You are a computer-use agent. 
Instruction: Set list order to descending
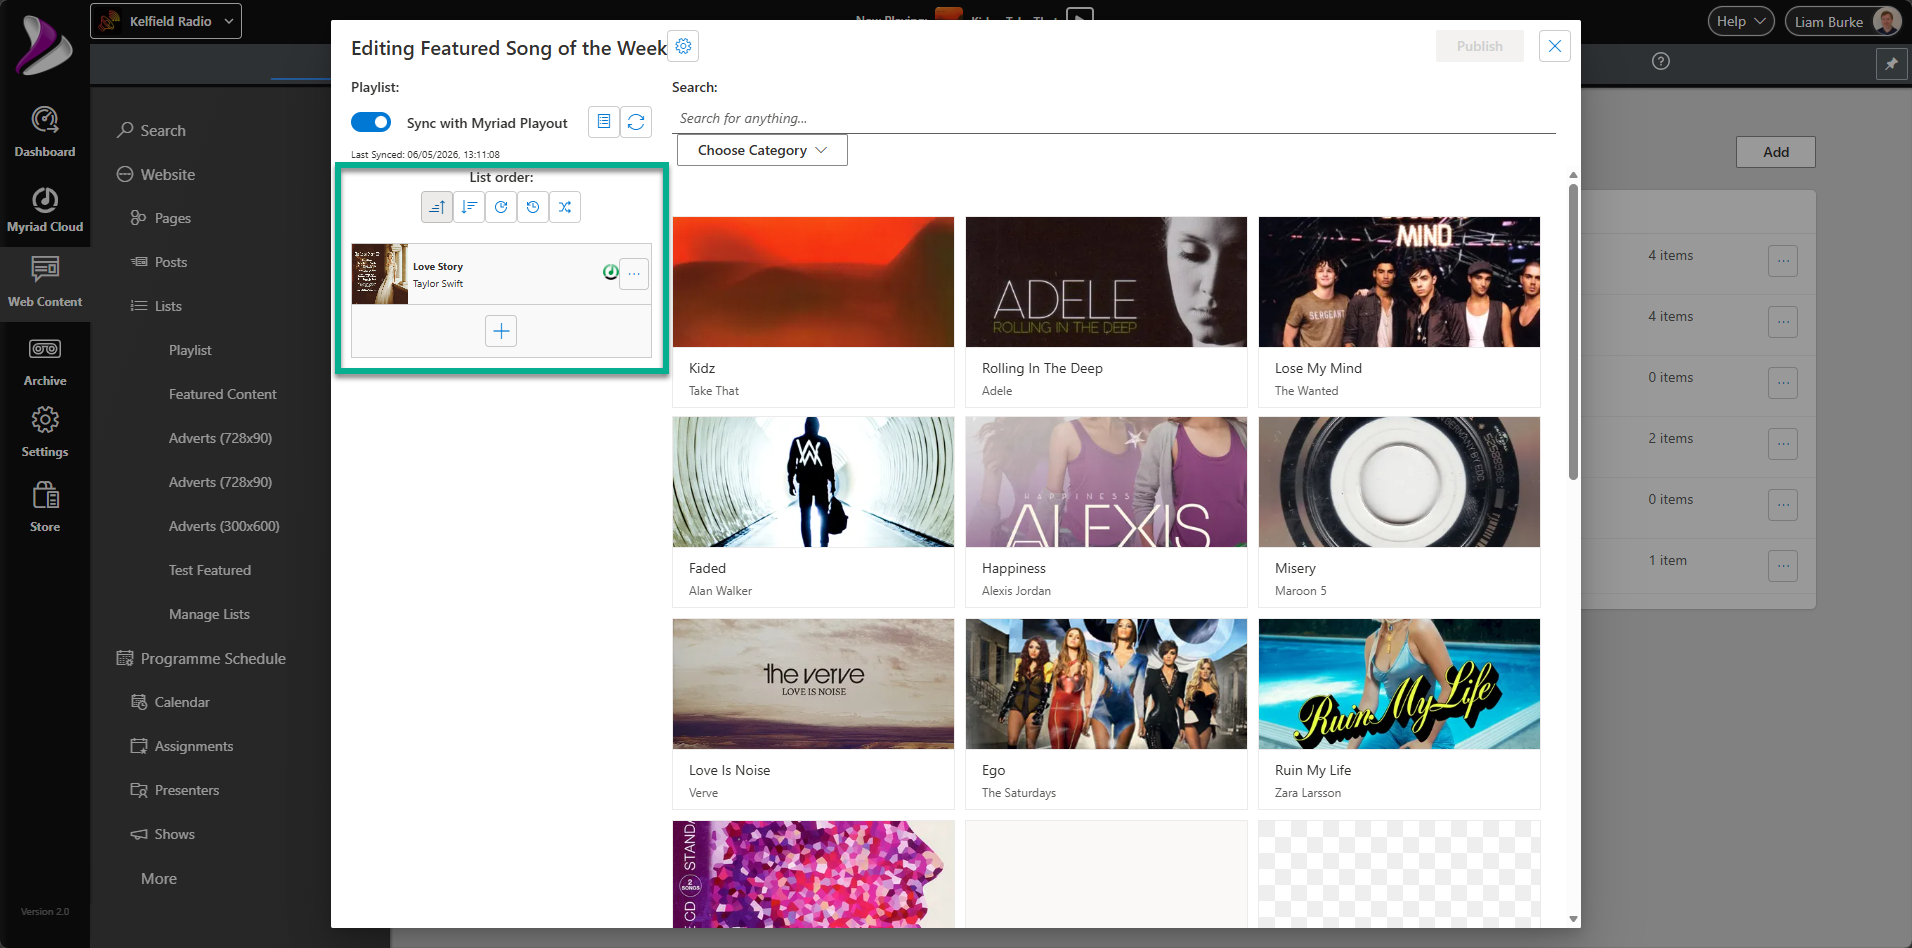tap(469, 207)
